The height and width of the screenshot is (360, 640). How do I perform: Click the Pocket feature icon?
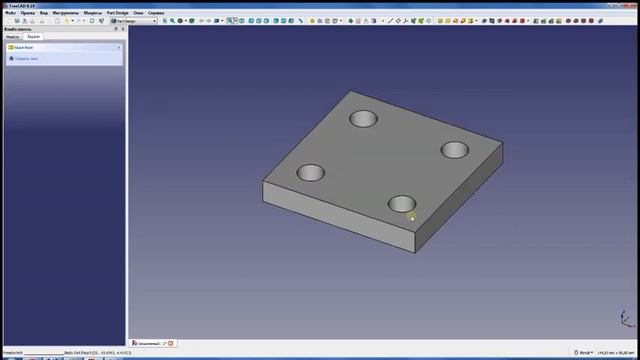(484, 20)
